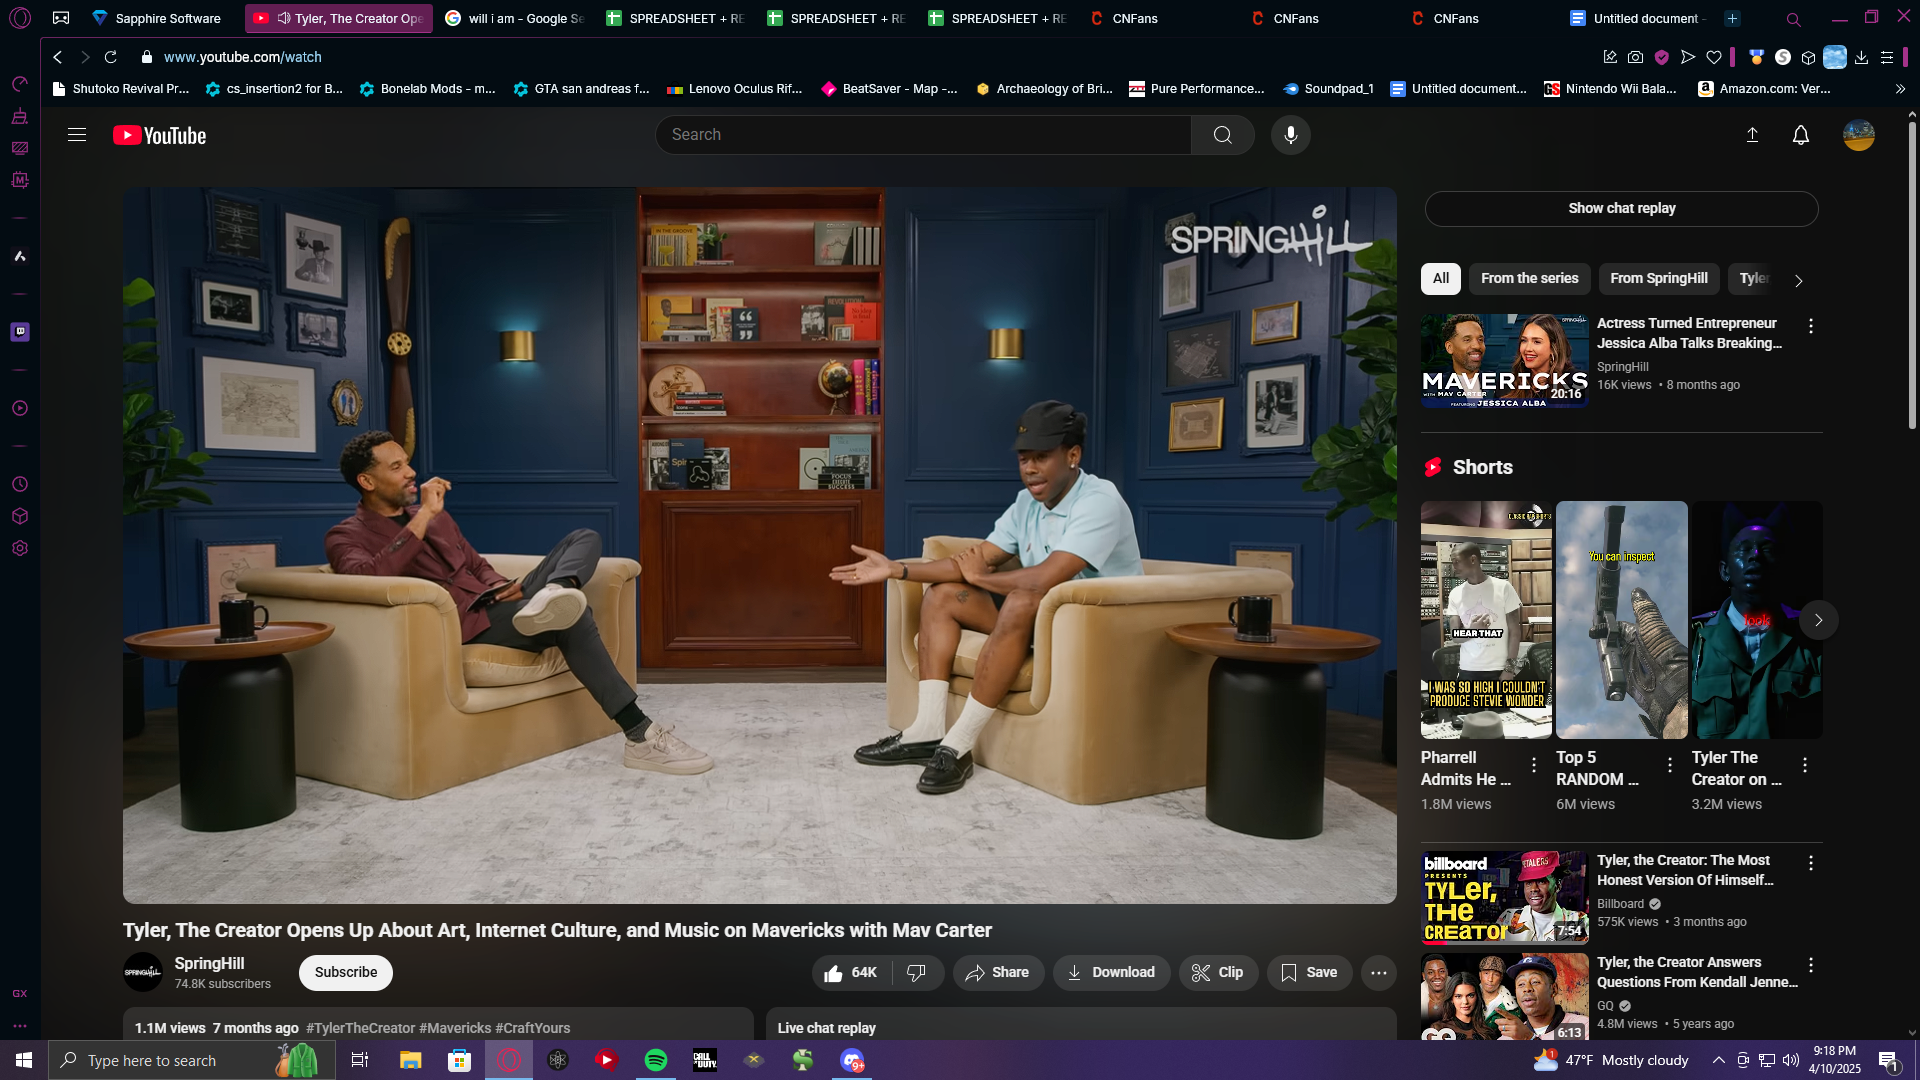Open YouTube notifications bell
The width and height of the screenshot is (1920, 1080).
[1800, 135]
